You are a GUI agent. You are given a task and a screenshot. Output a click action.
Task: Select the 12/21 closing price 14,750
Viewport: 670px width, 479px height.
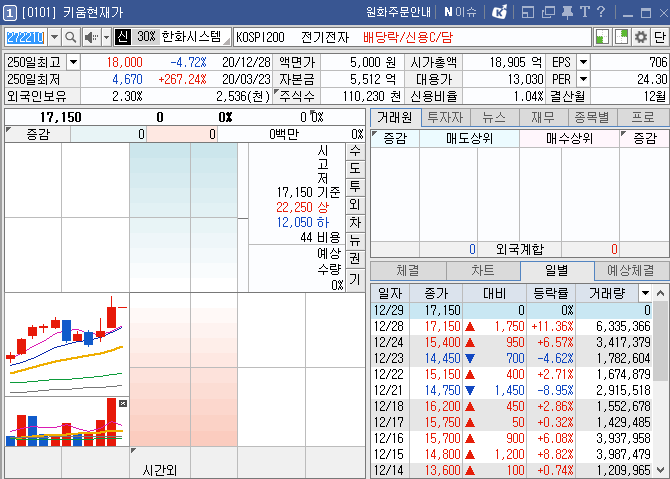coord(442,391)
